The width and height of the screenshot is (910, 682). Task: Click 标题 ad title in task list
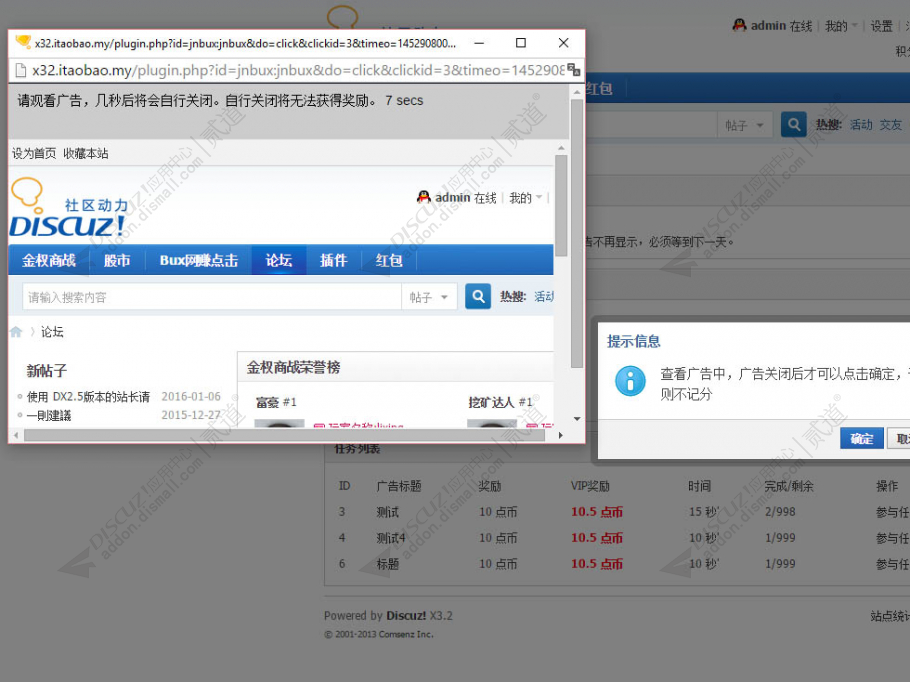388,564
